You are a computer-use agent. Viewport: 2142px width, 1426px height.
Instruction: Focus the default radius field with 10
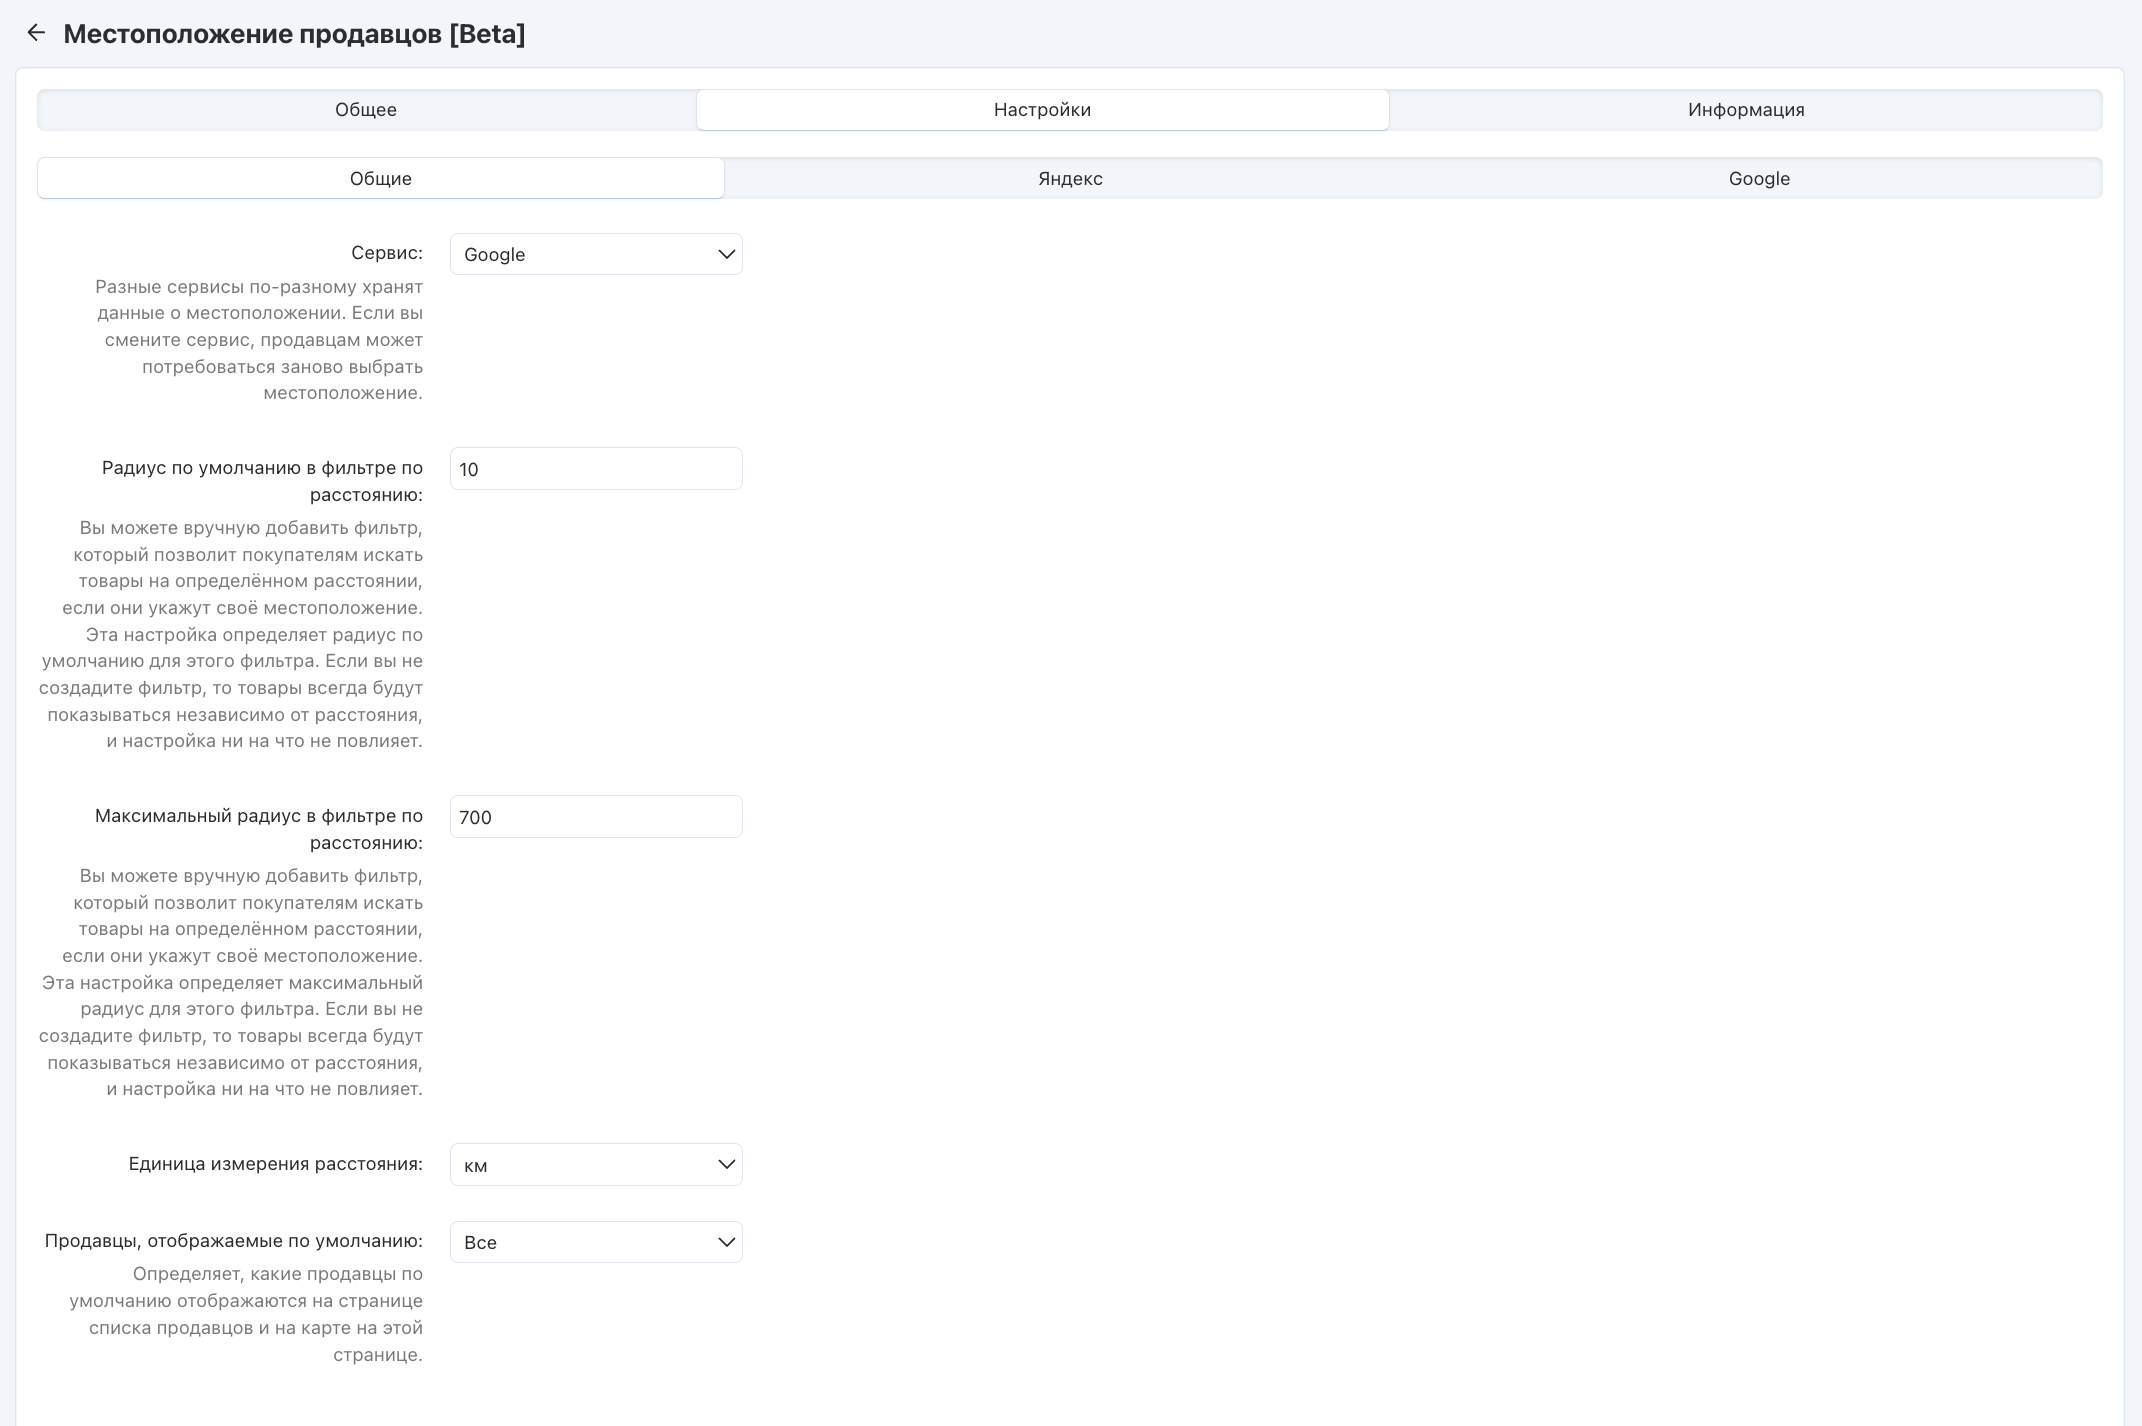[x=595, y=469]
